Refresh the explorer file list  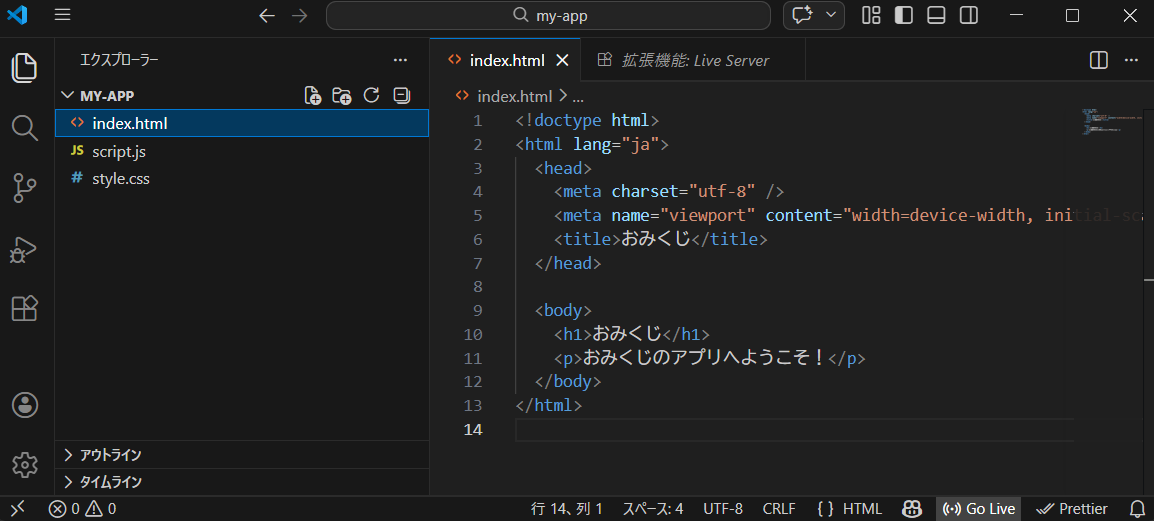click(371, 96)
